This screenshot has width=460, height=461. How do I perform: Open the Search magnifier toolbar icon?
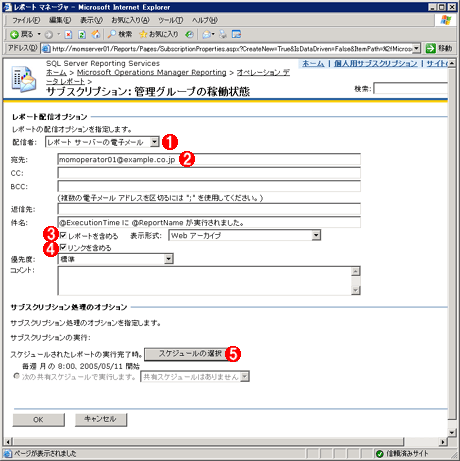[x=112, y=34]
